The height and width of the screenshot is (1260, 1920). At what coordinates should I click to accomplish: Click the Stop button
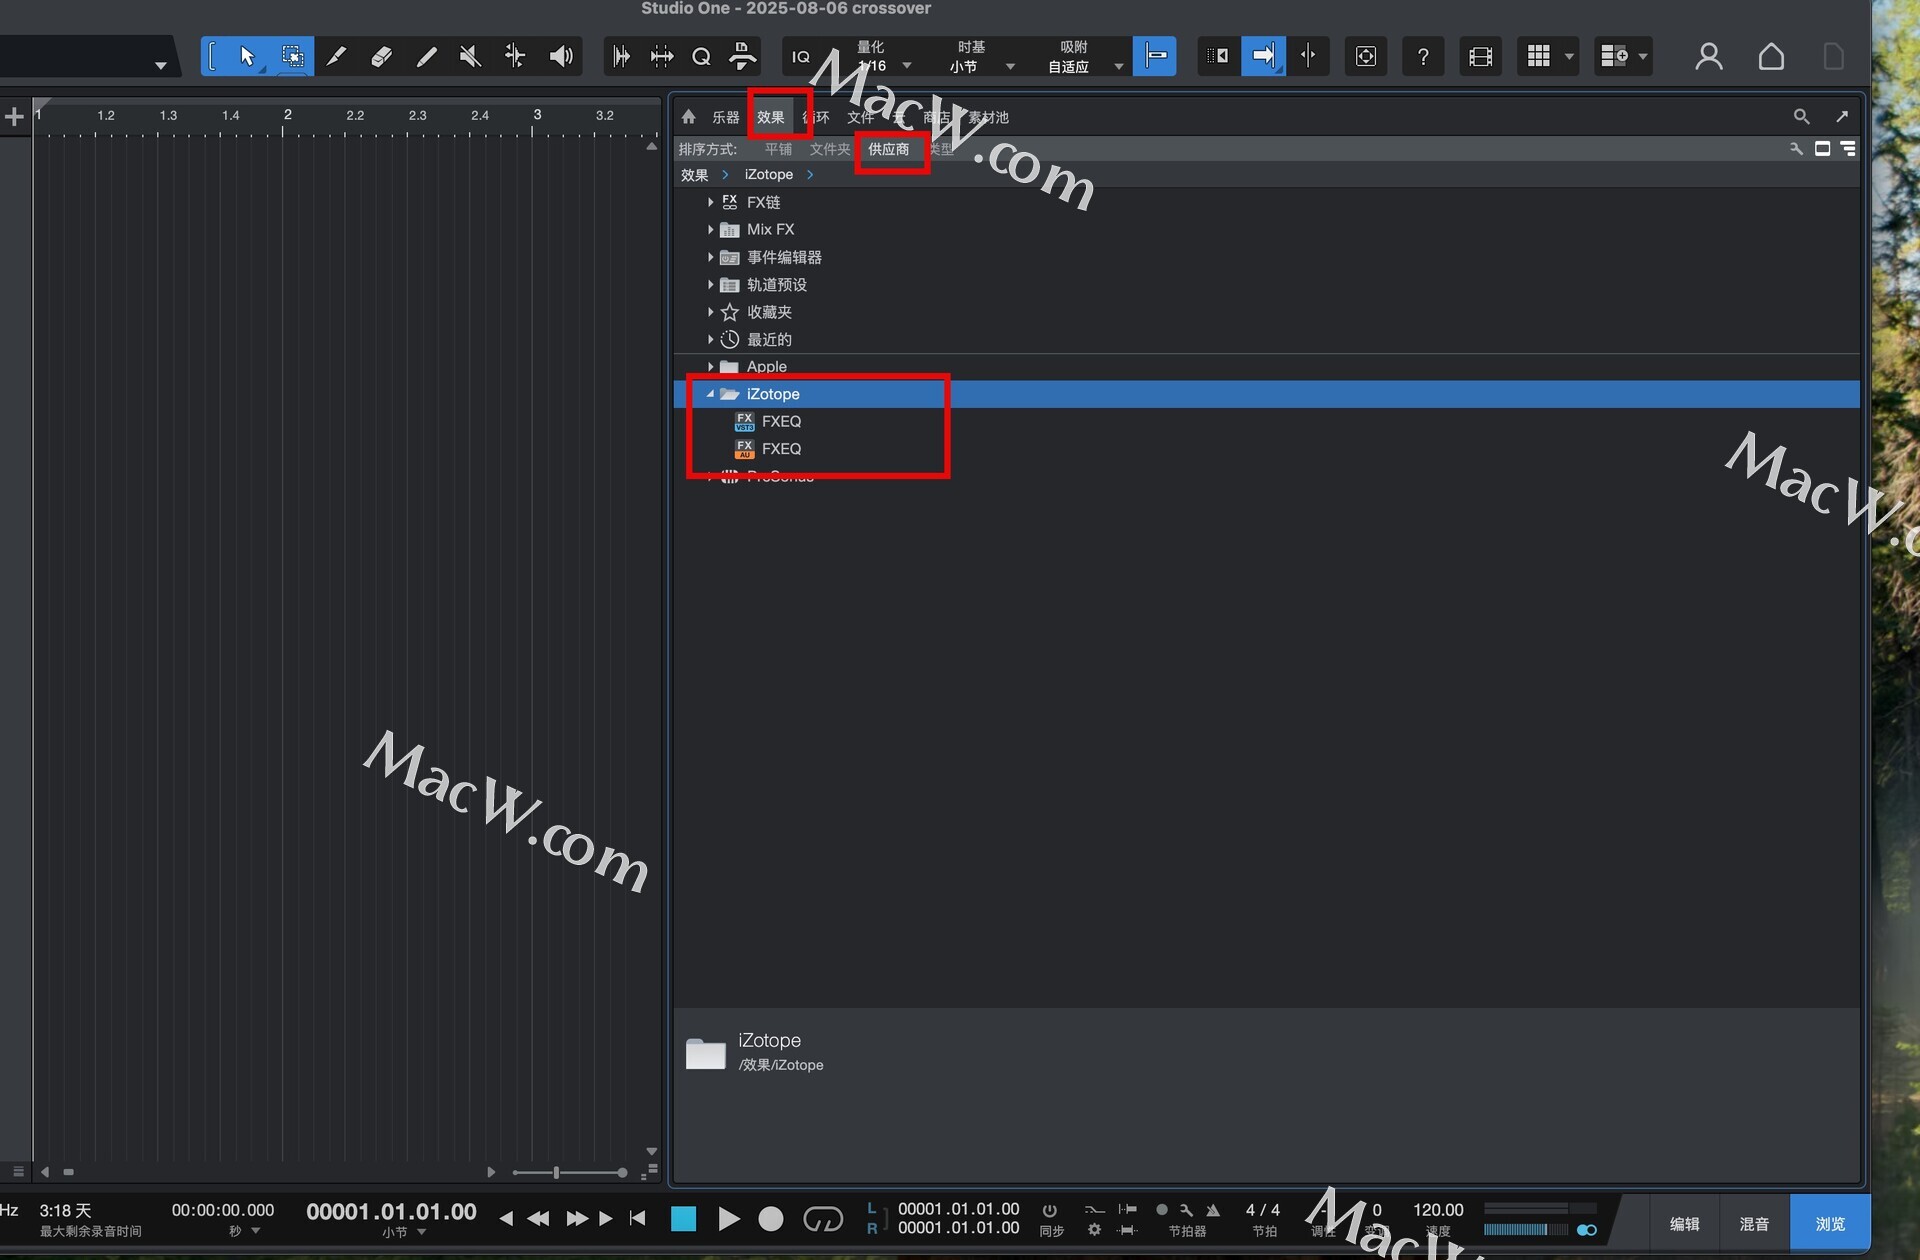[x=684, y=1219]
